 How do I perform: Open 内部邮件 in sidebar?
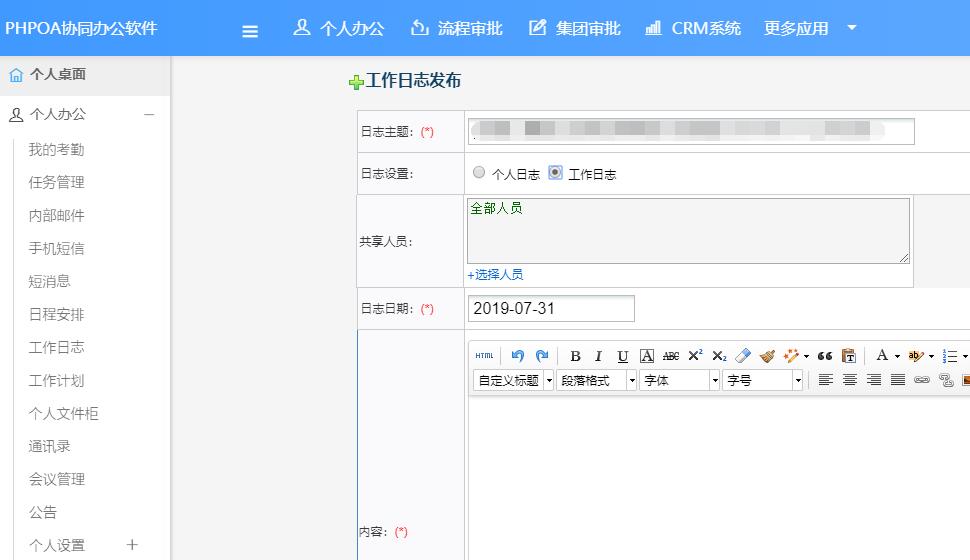[x=56, y=215]
